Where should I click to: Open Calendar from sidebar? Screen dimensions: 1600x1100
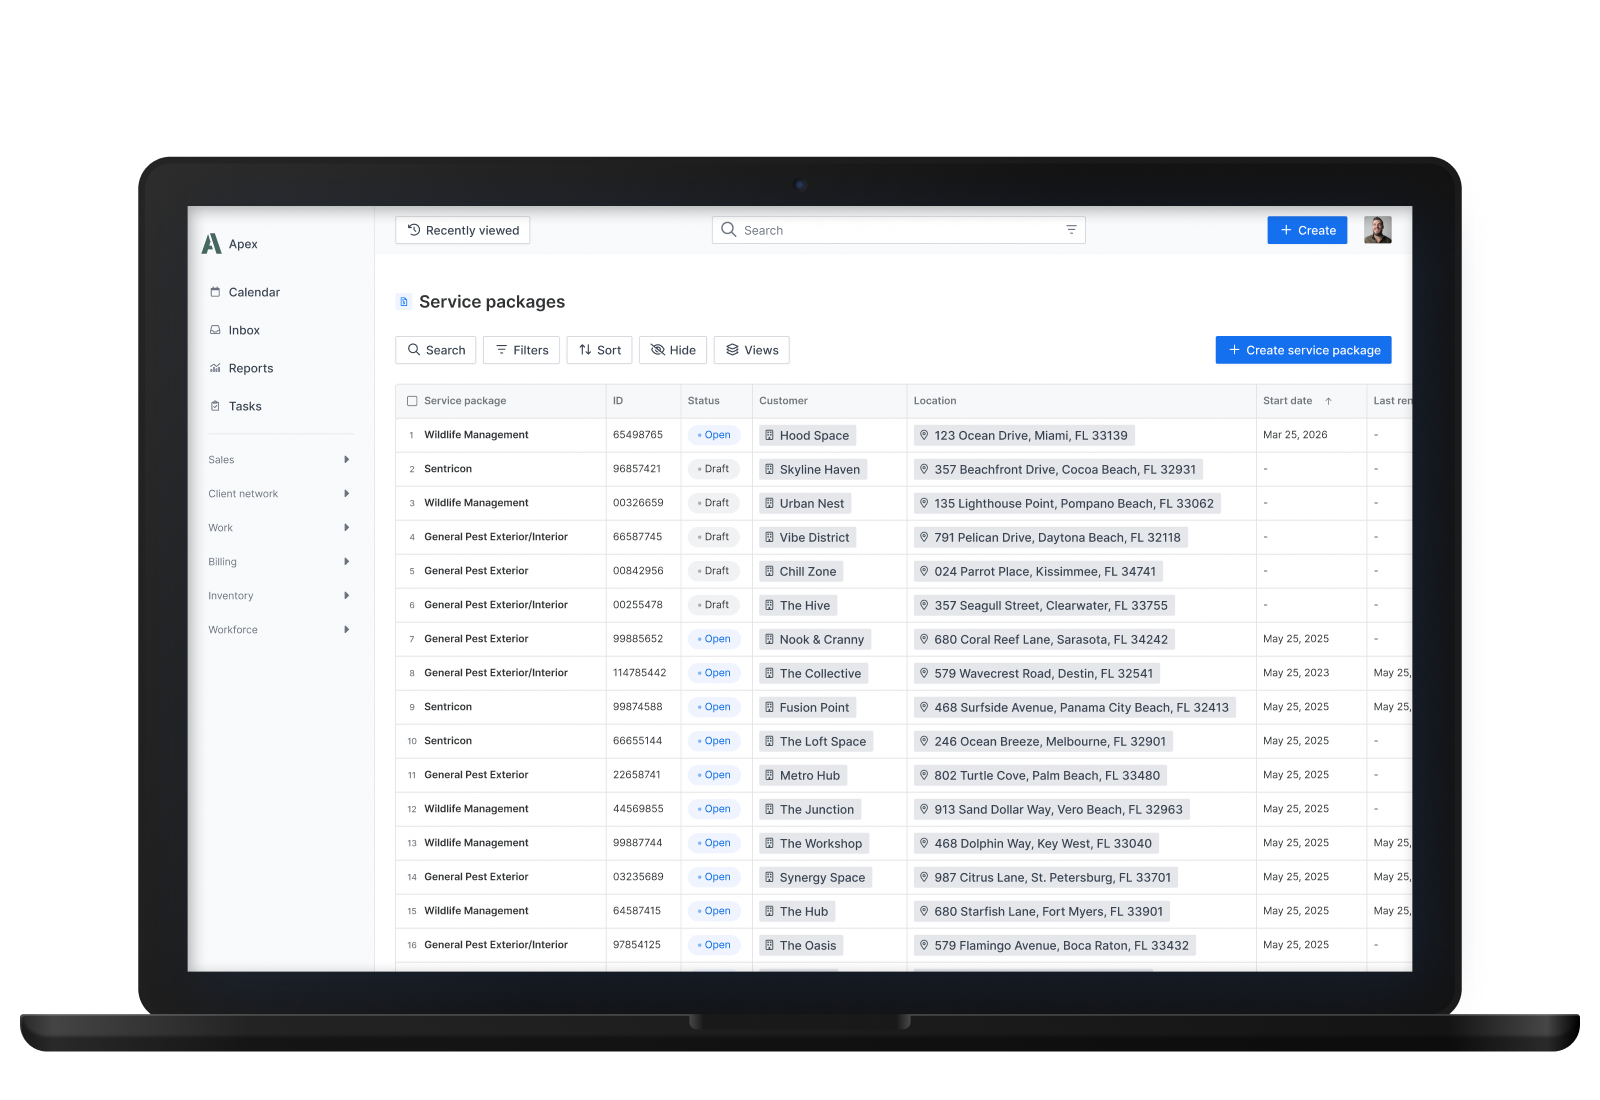coord(244,292)
